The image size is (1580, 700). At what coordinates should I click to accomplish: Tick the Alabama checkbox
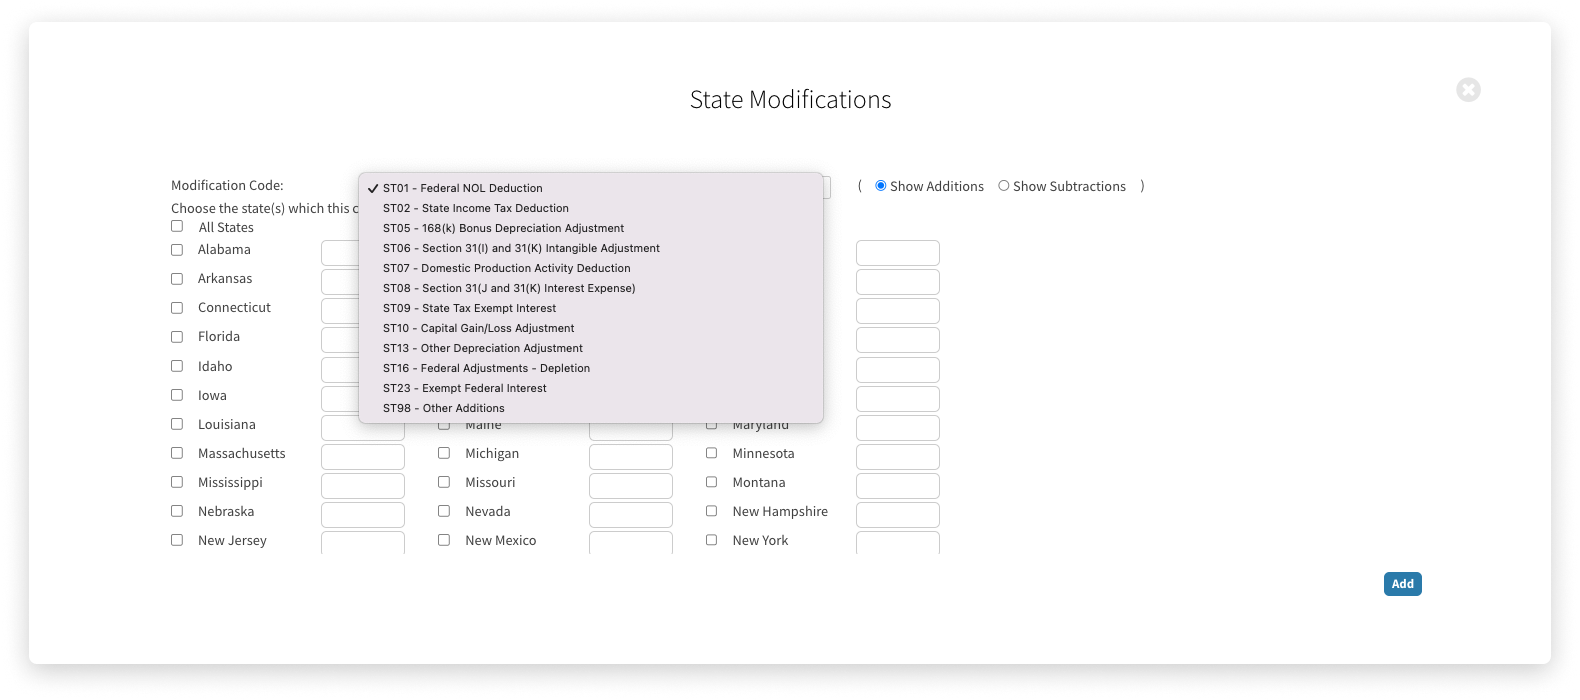tap(177, 250)
